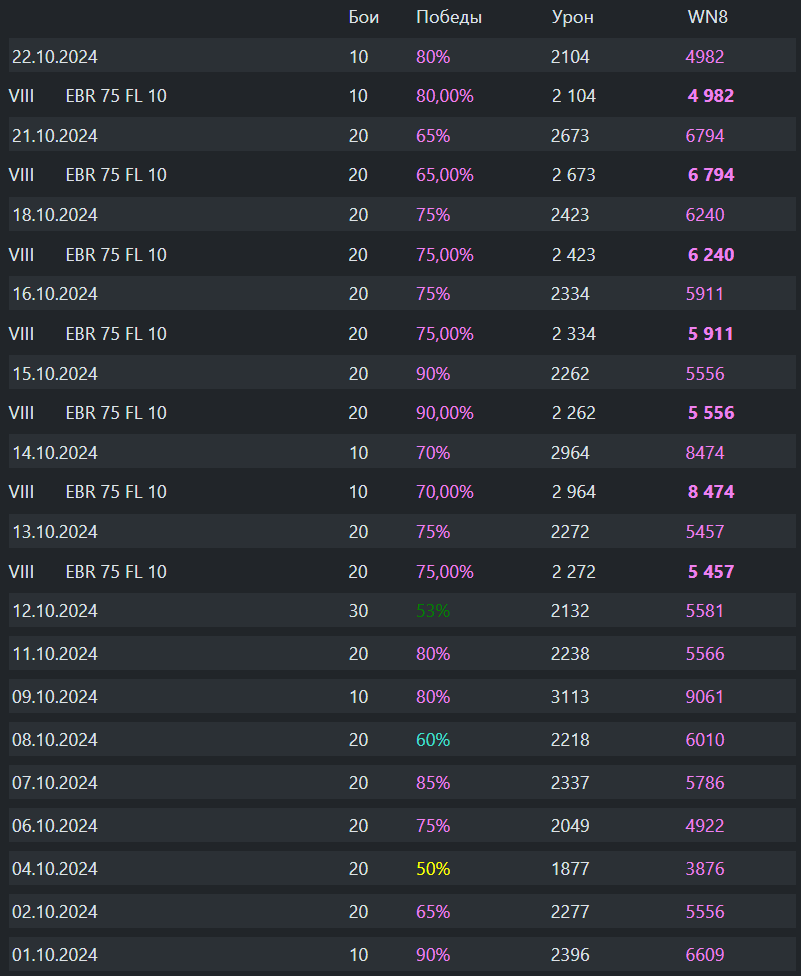The image size is (801, 976).
Task: Expand the 12.10.2024 date row
Action: click(x=55, y=611)
